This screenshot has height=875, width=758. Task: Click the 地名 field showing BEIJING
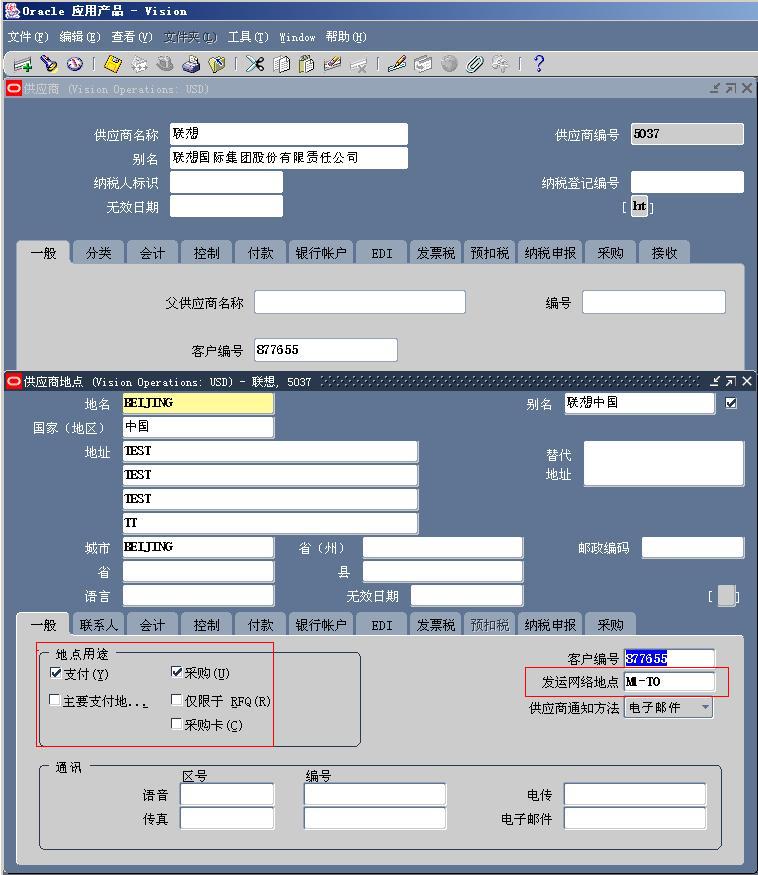198,403
